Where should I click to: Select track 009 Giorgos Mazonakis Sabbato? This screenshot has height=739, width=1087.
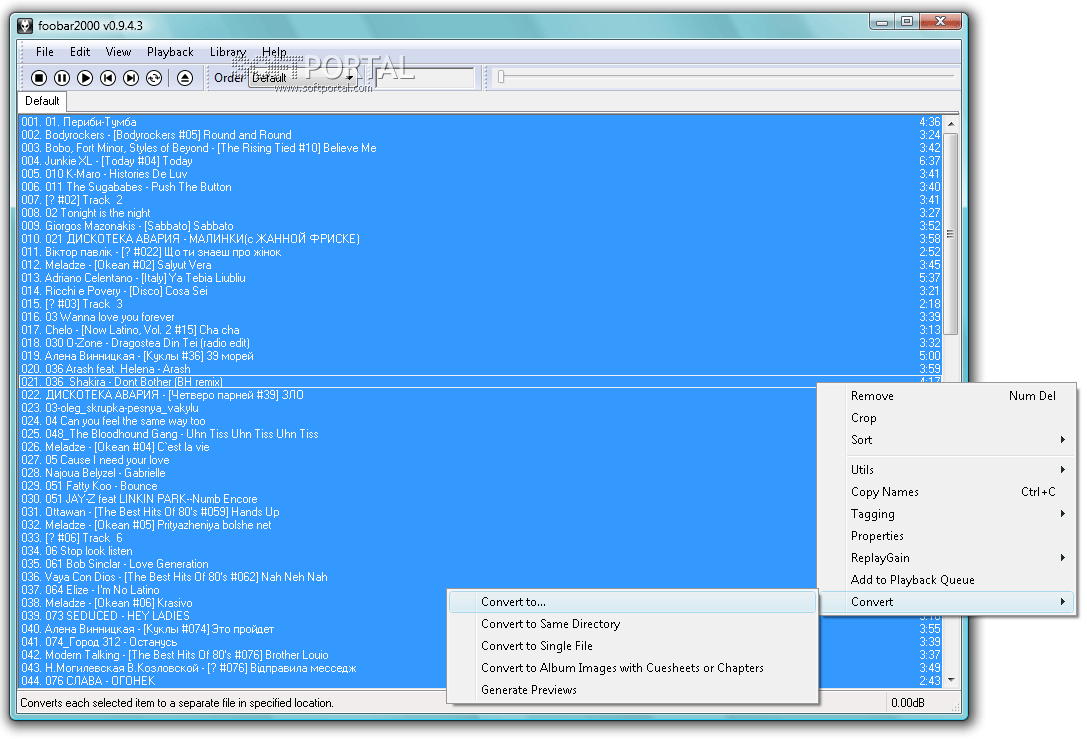(x=480, y=226)
